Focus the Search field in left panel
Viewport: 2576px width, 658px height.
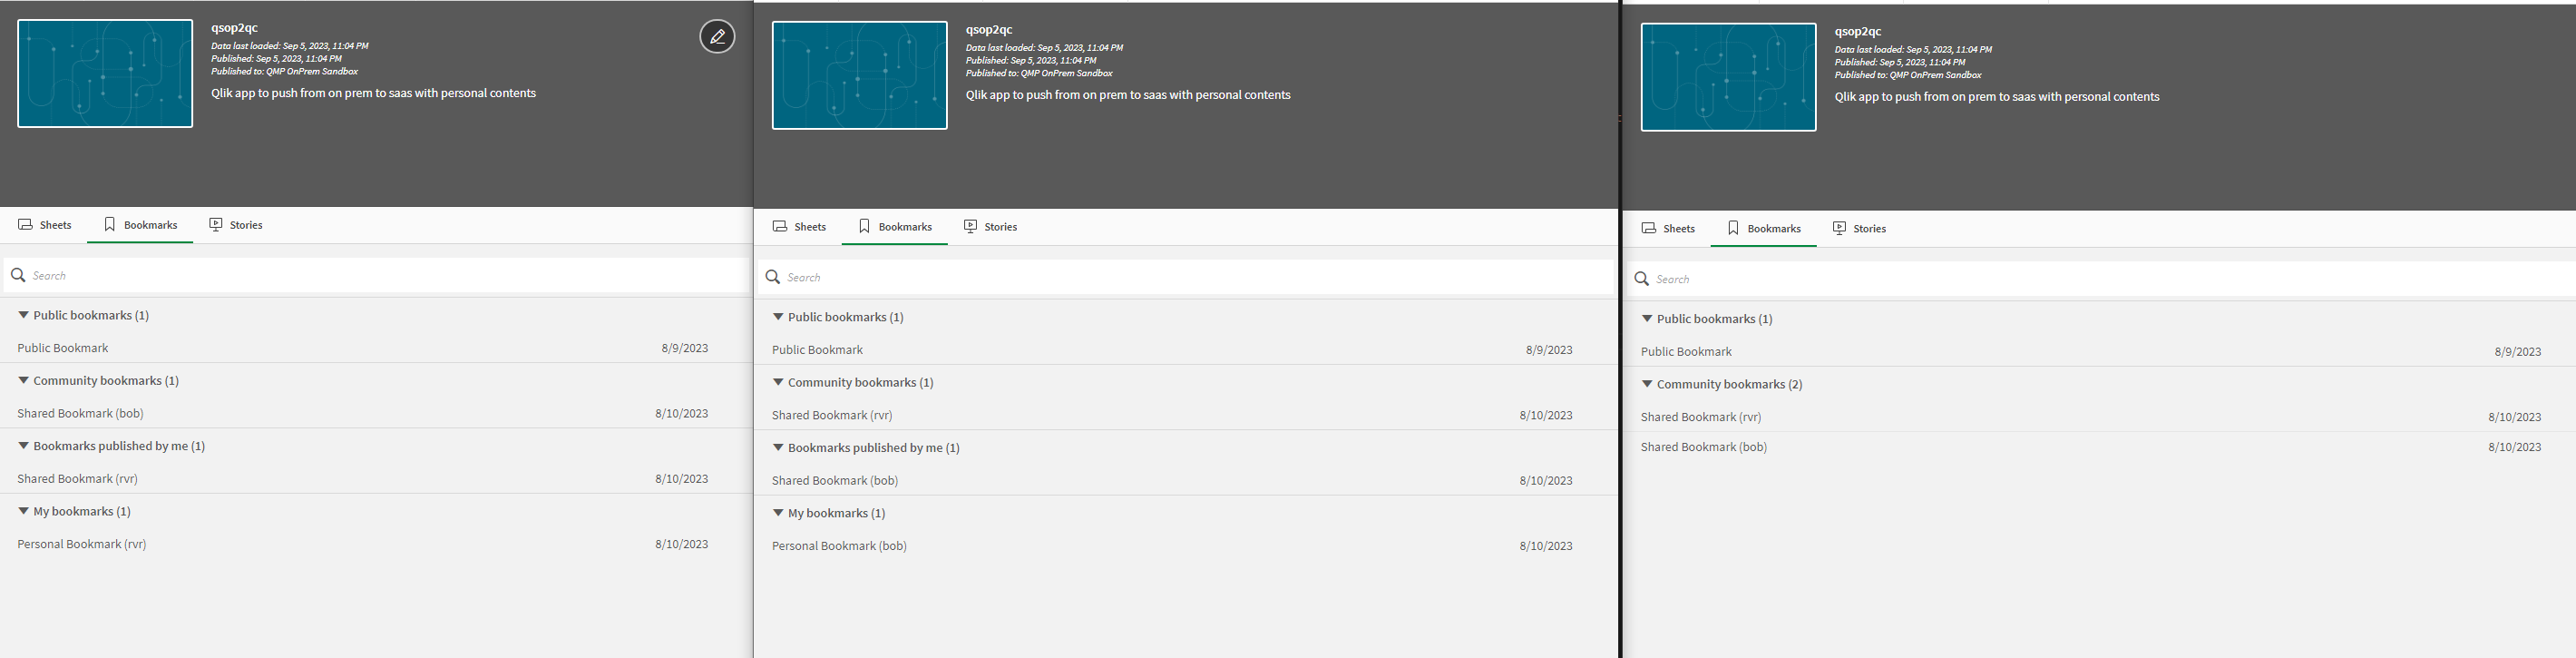[376, 275]
